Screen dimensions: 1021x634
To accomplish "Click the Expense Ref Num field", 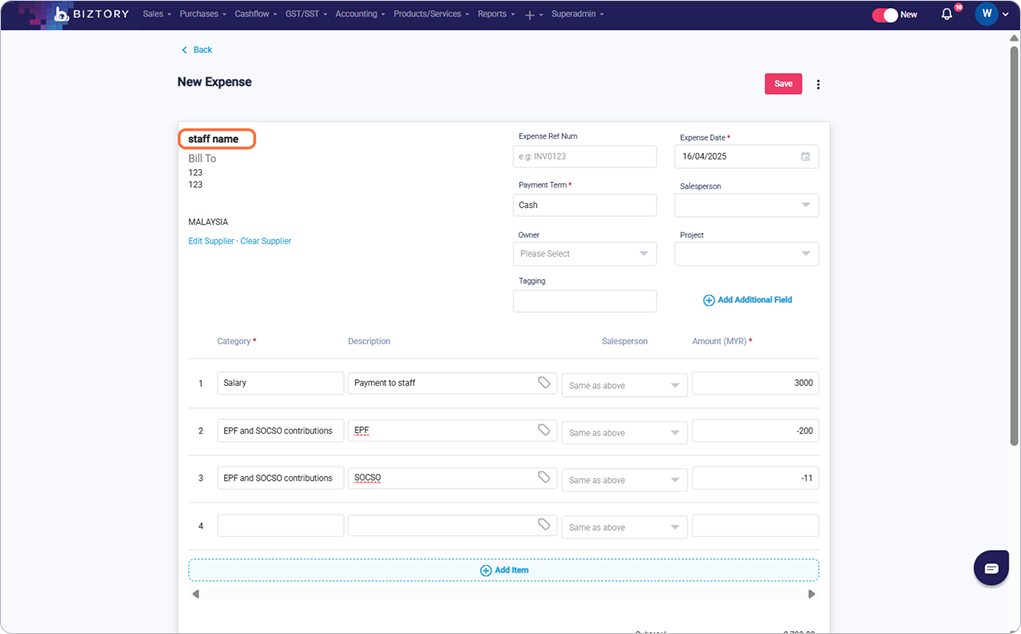I will [x=584, y=156].
